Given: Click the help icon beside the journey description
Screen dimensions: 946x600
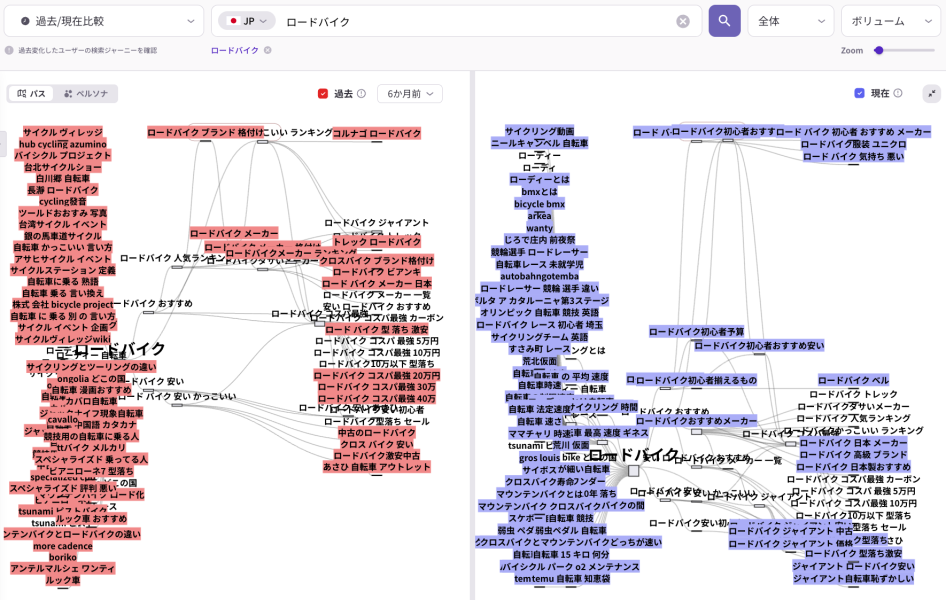Looking at the screenshot, I should coord(9,50).
